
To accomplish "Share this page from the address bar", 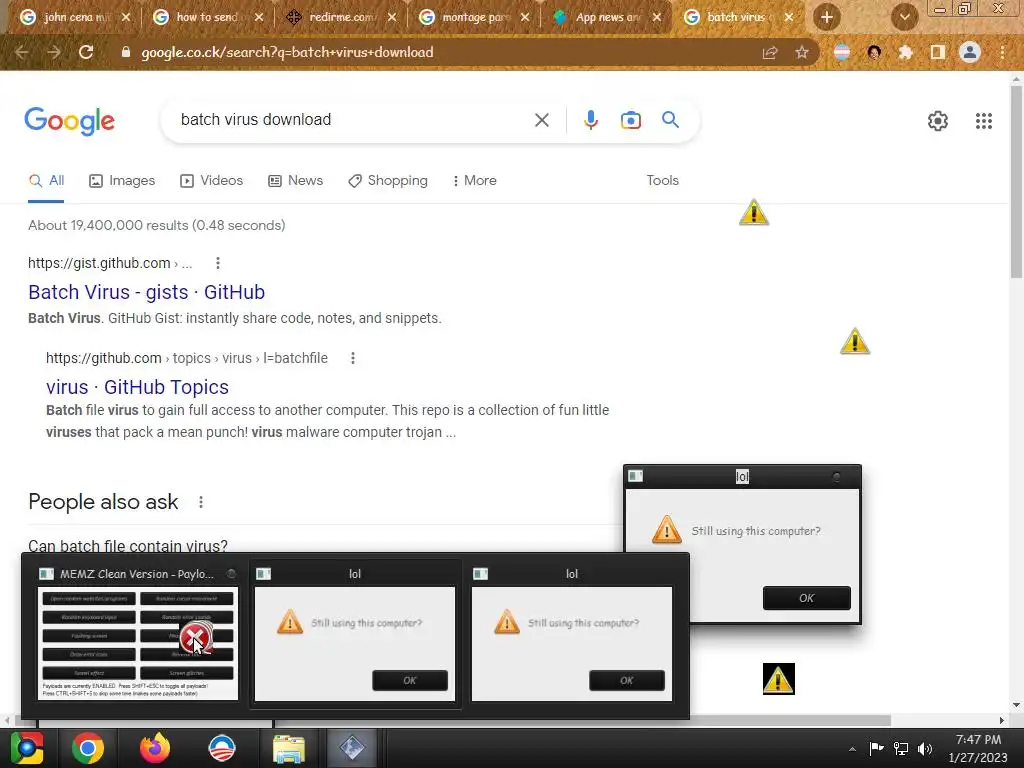I will (770, 52).
